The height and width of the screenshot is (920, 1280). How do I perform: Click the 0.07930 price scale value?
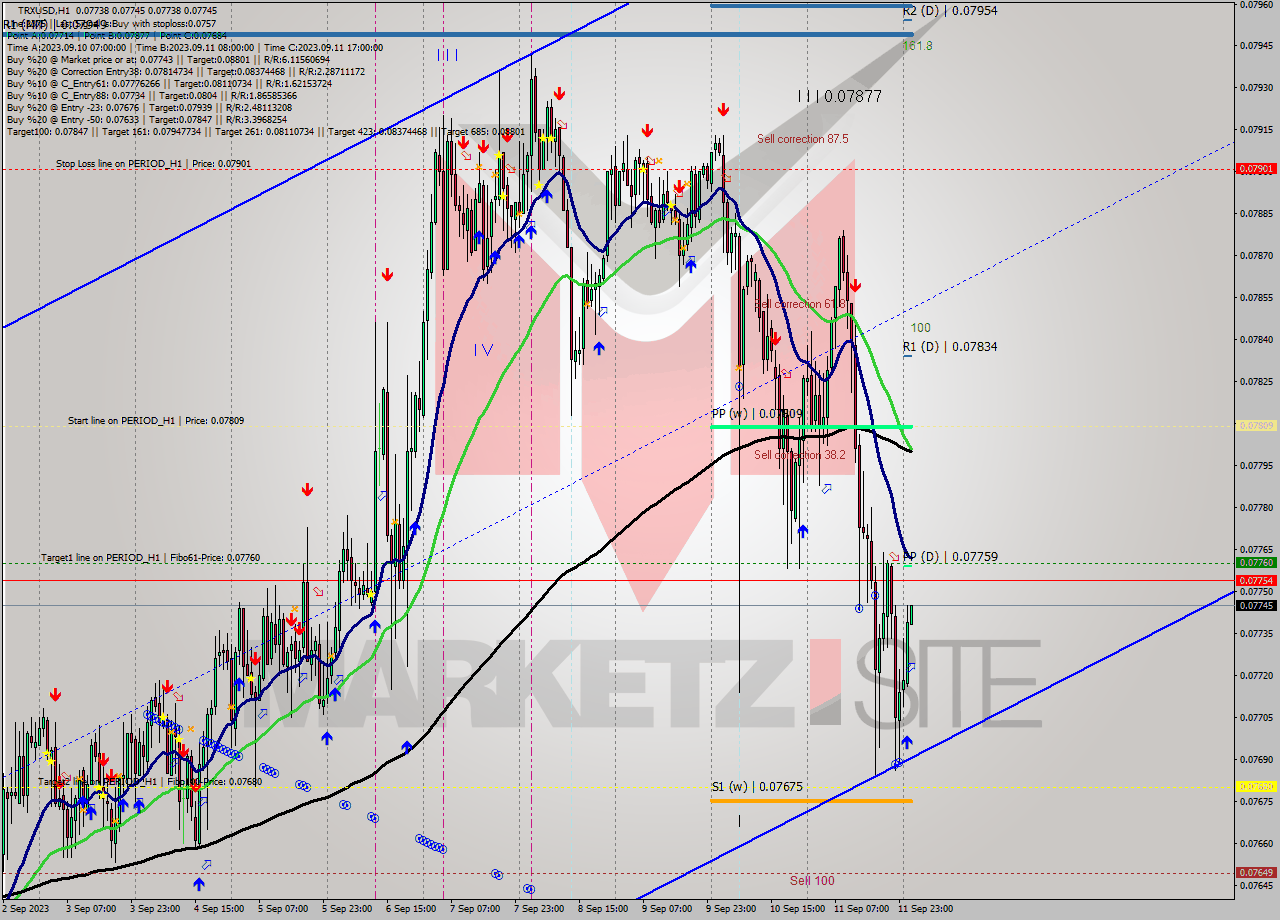[1256, 87]
